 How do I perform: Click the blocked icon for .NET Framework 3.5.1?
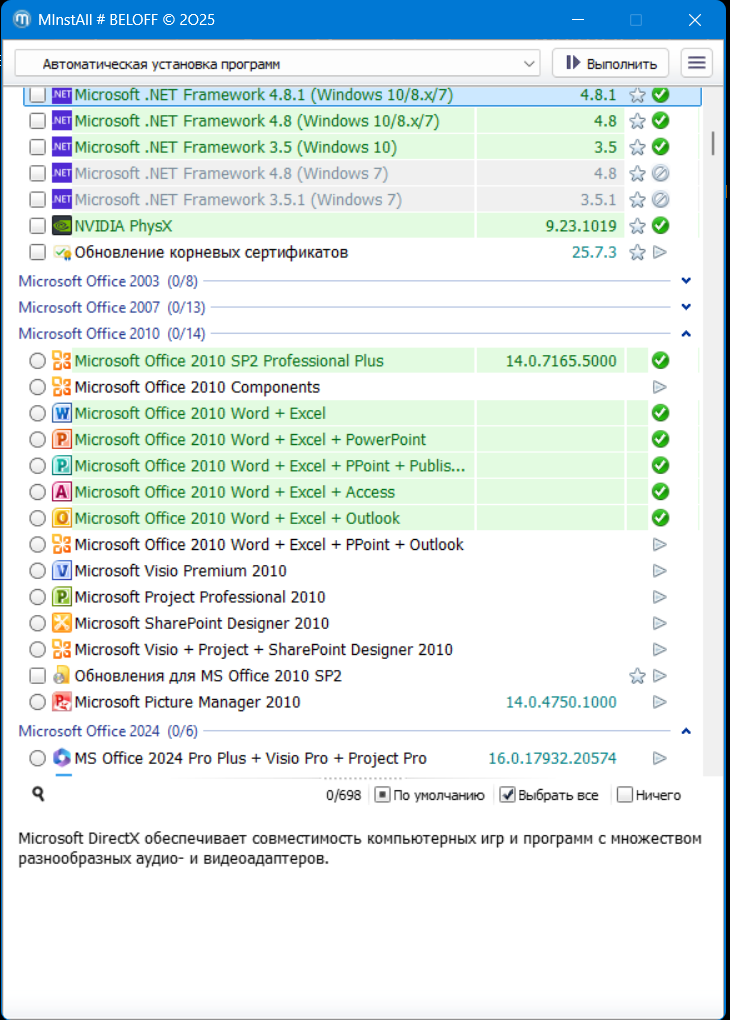click(659, 200)
